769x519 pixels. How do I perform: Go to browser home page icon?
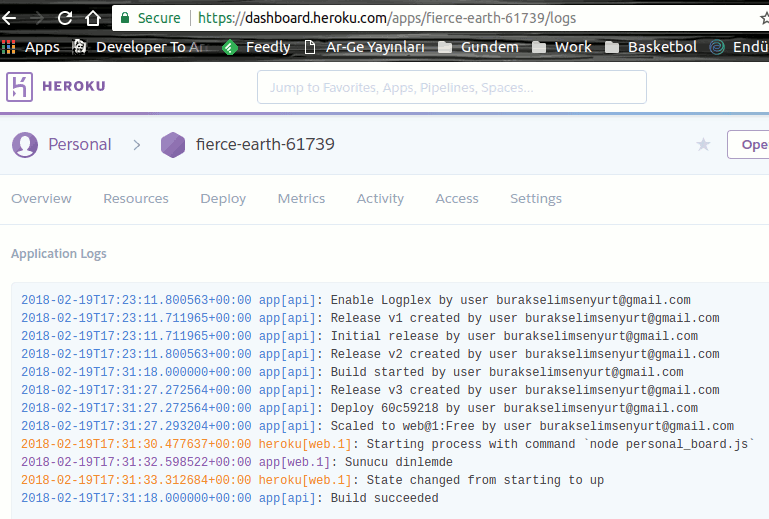pos(92,18)
